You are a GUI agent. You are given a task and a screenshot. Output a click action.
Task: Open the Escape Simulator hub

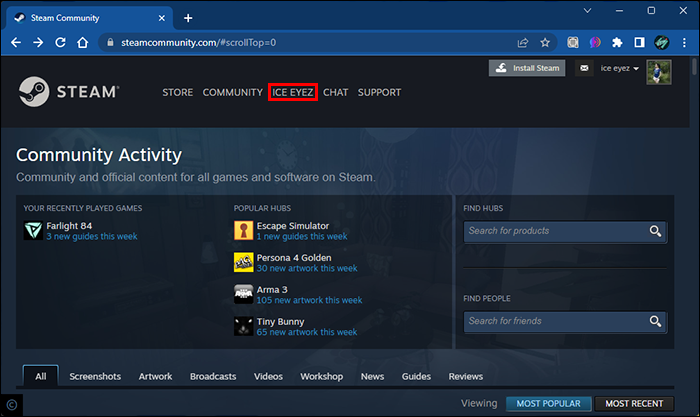click(x=293, y=226)
